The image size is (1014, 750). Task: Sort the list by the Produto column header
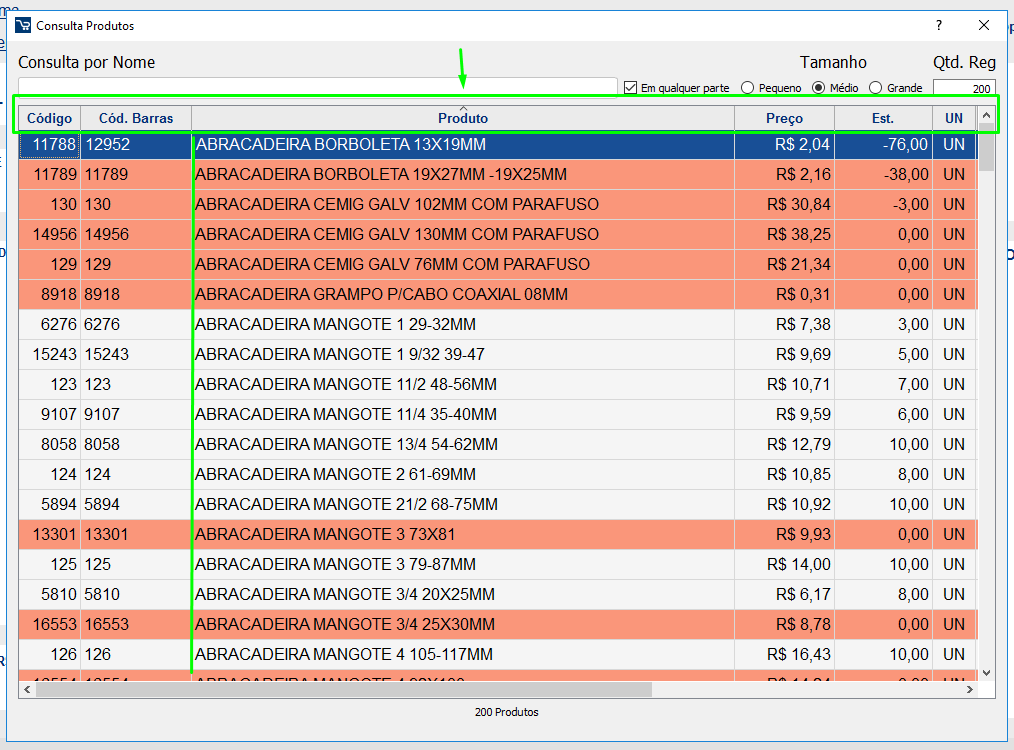coord(462,118)
